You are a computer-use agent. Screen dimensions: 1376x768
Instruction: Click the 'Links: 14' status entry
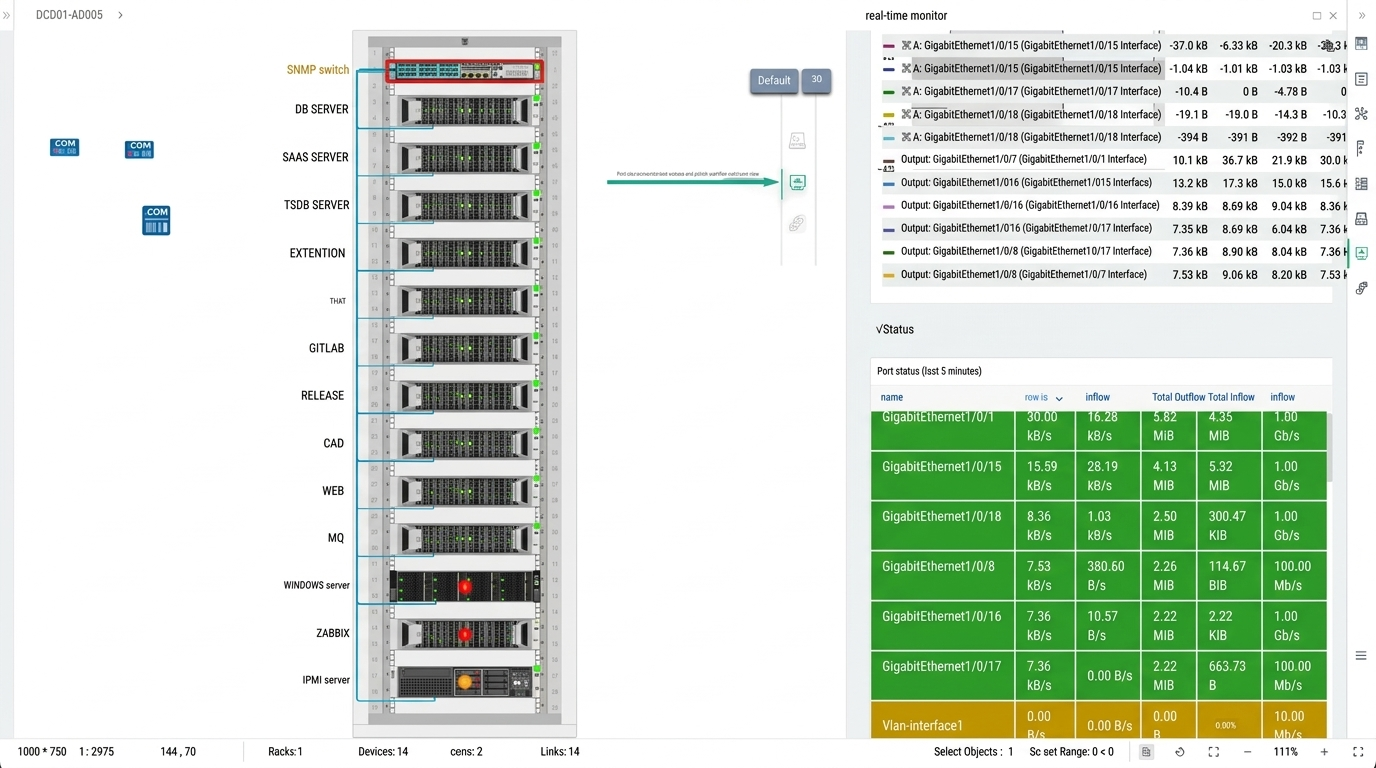click(x=560, y=752)
